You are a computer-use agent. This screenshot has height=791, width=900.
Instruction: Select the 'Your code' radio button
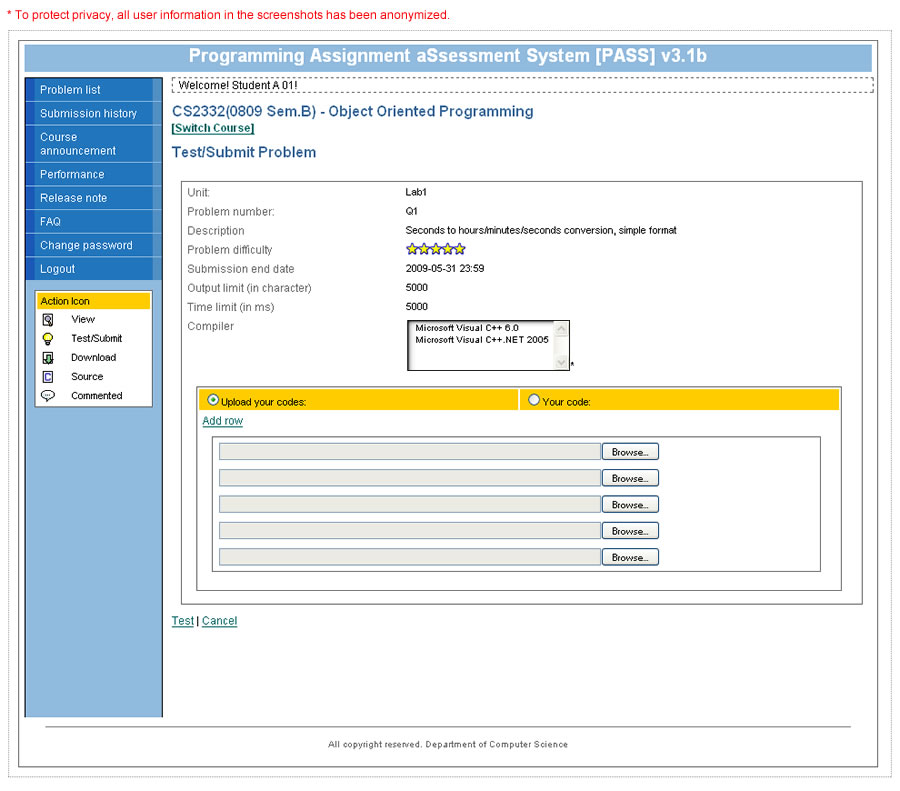click(533, 400)
